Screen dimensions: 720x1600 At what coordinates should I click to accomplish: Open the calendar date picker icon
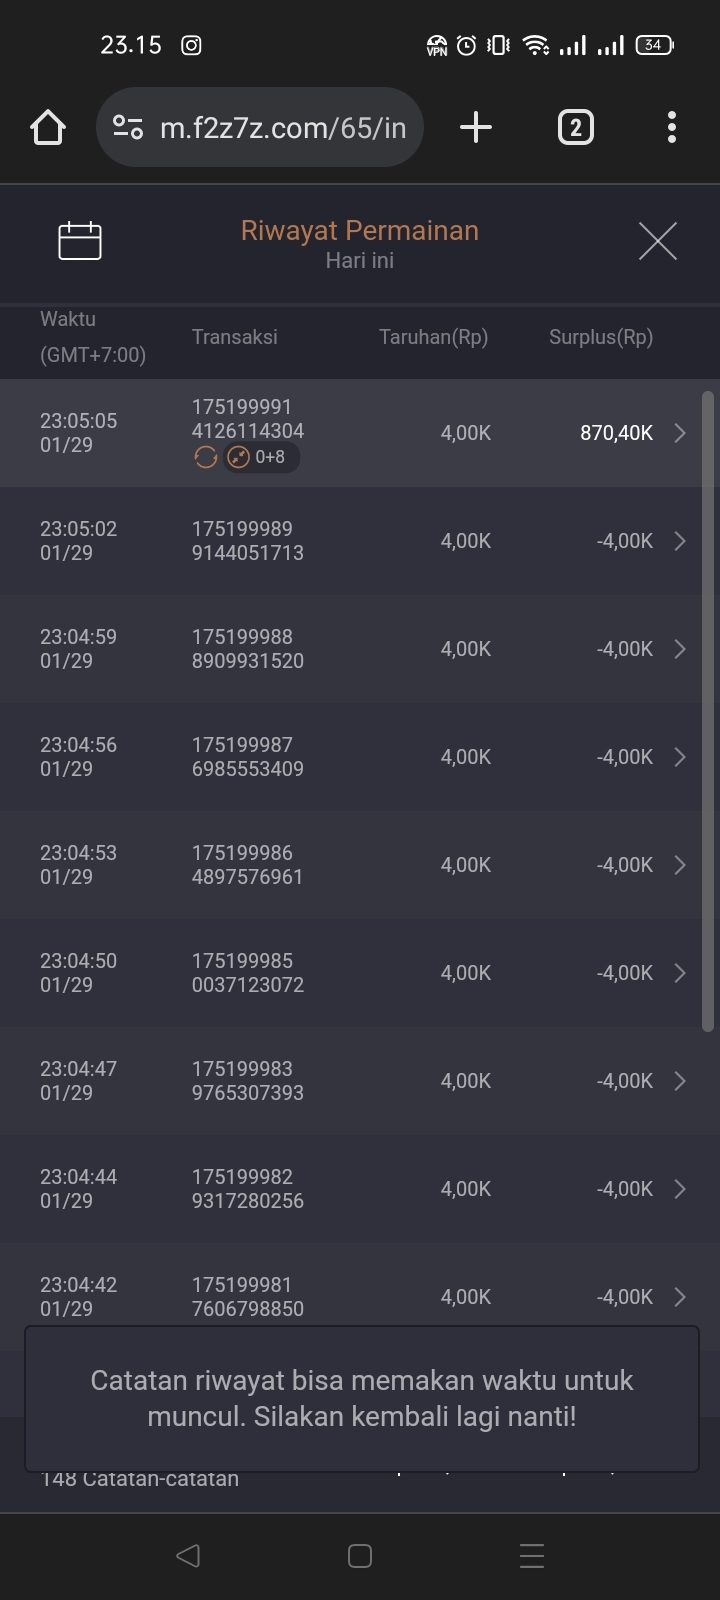80,240
